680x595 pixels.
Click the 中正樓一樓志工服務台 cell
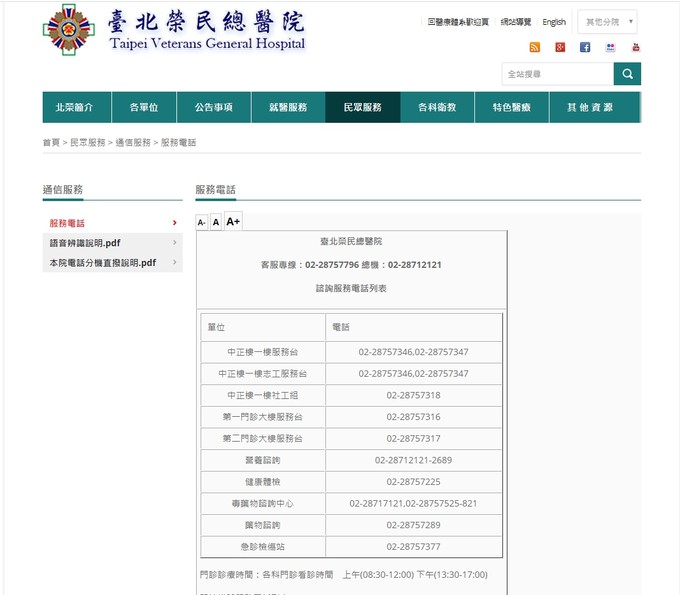pyautogui.click(x=263, y=374)
